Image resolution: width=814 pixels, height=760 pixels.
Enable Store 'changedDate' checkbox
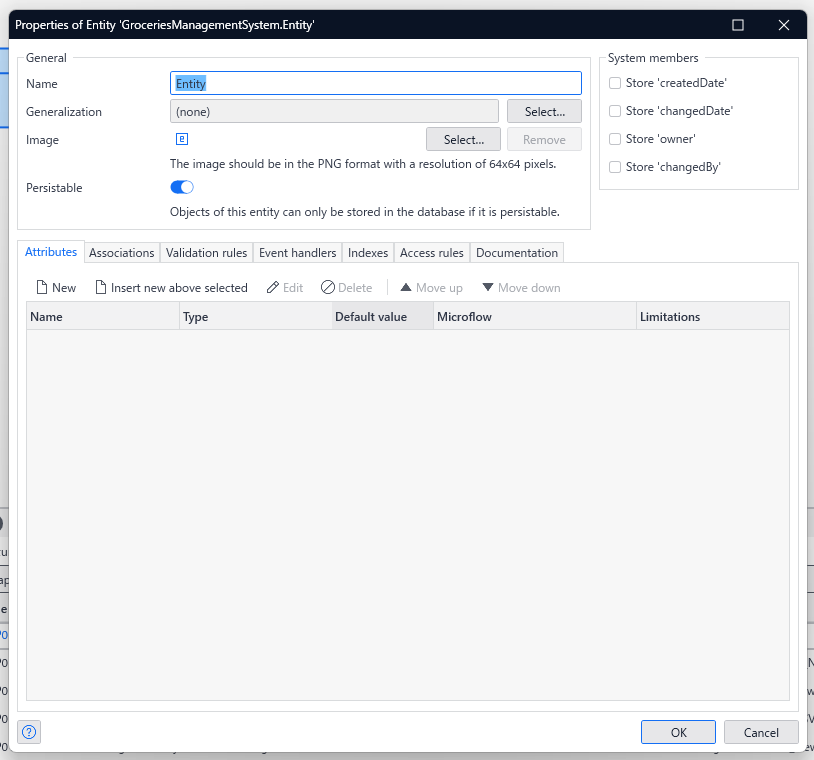(x=615, y=111)
